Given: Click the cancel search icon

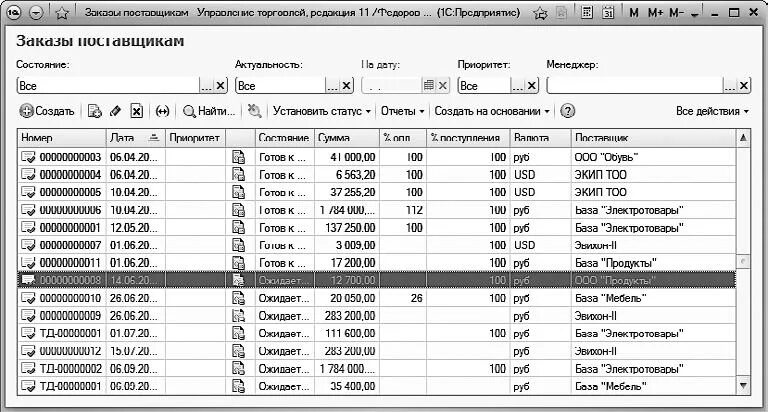Looking at the screenshot, I should (x=254, y=111).
